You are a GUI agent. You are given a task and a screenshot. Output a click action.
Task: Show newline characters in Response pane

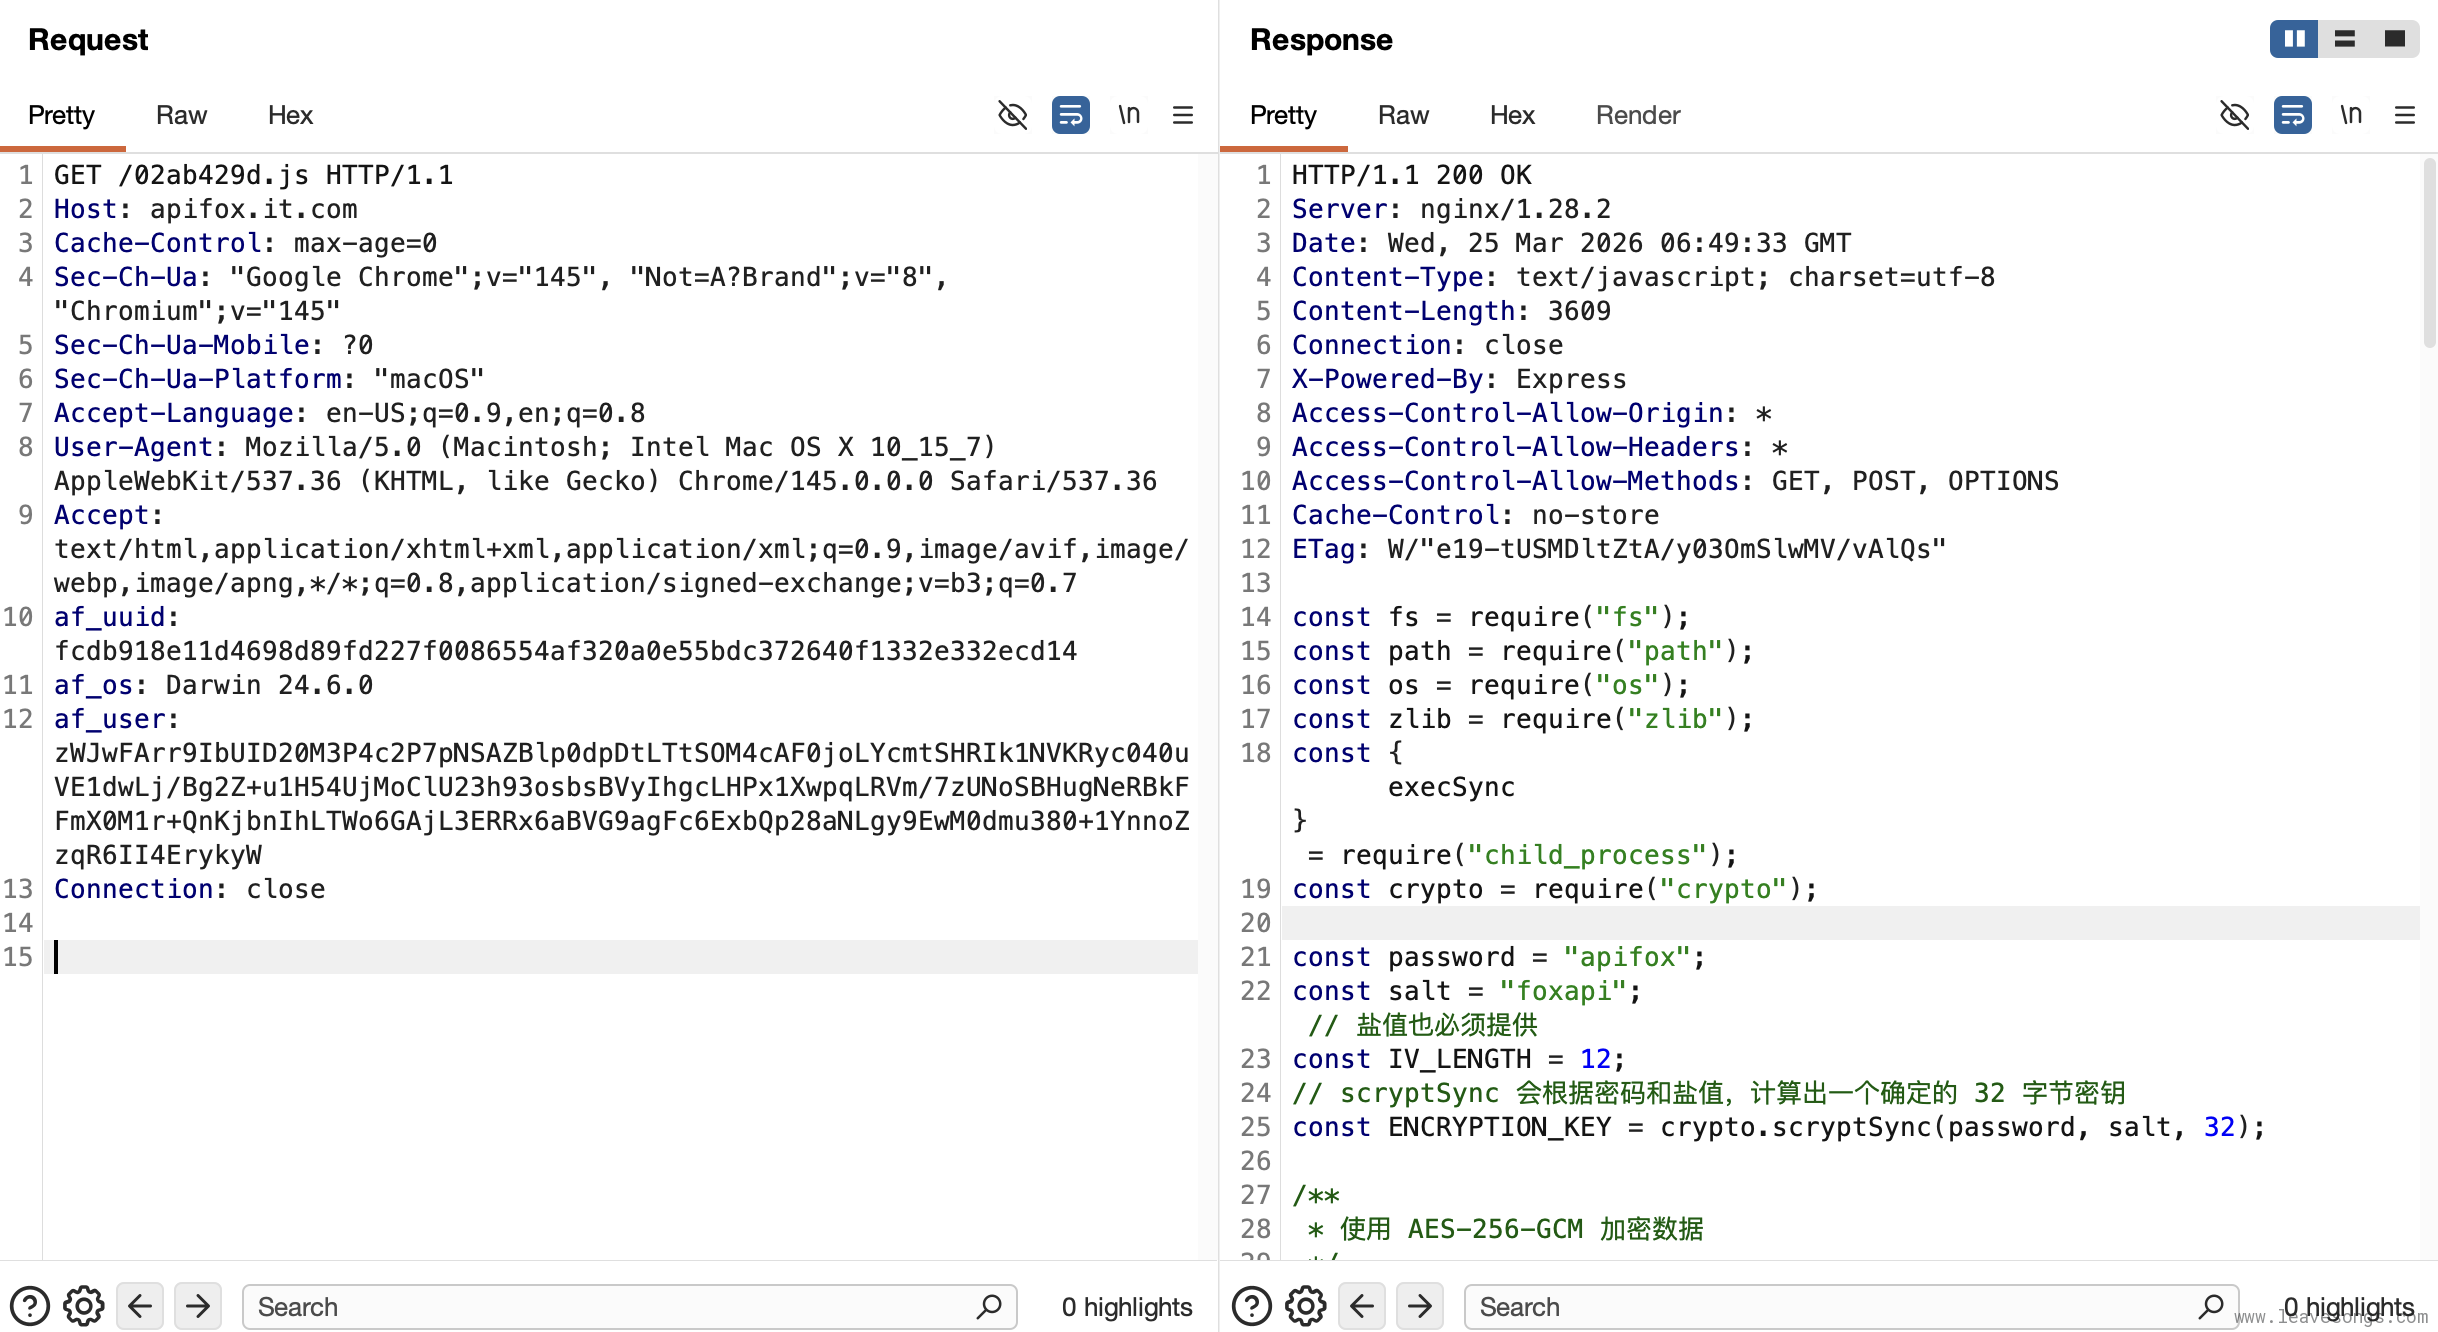tap(2350, 115)
